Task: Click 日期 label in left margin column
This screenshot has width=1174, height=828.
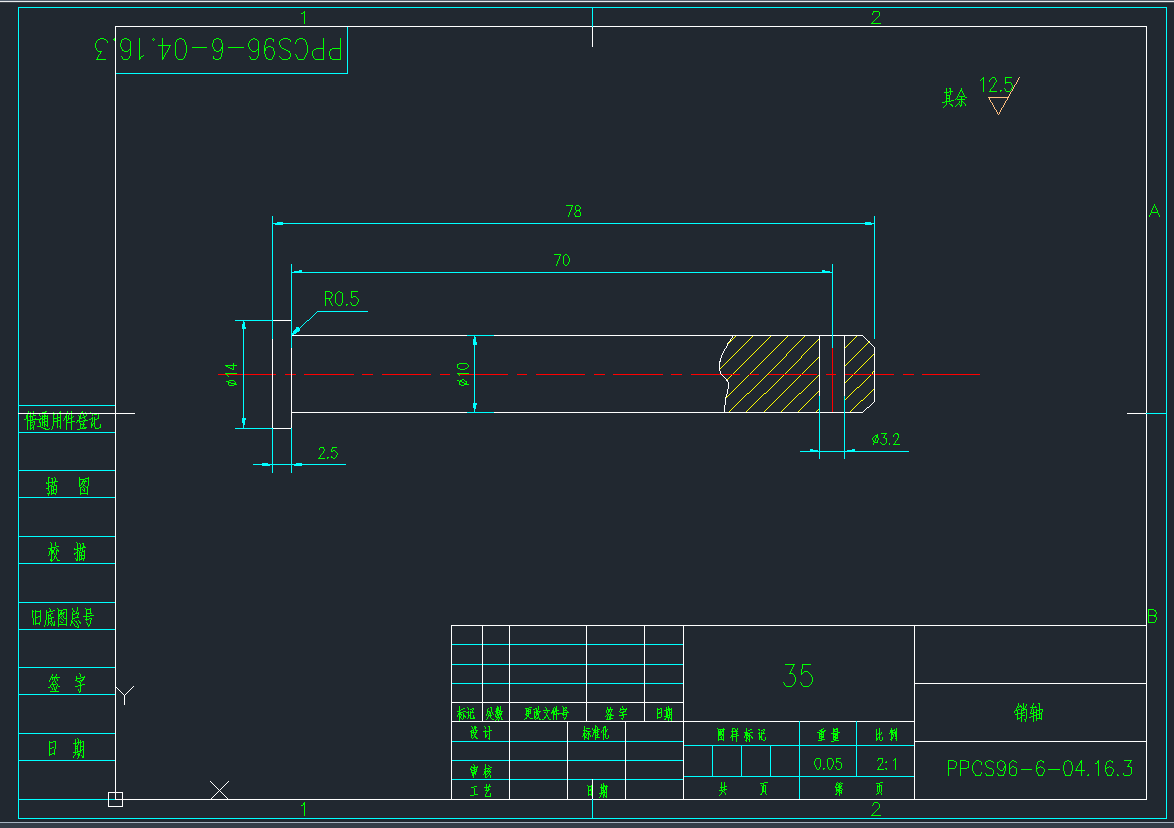Action: 67,748
